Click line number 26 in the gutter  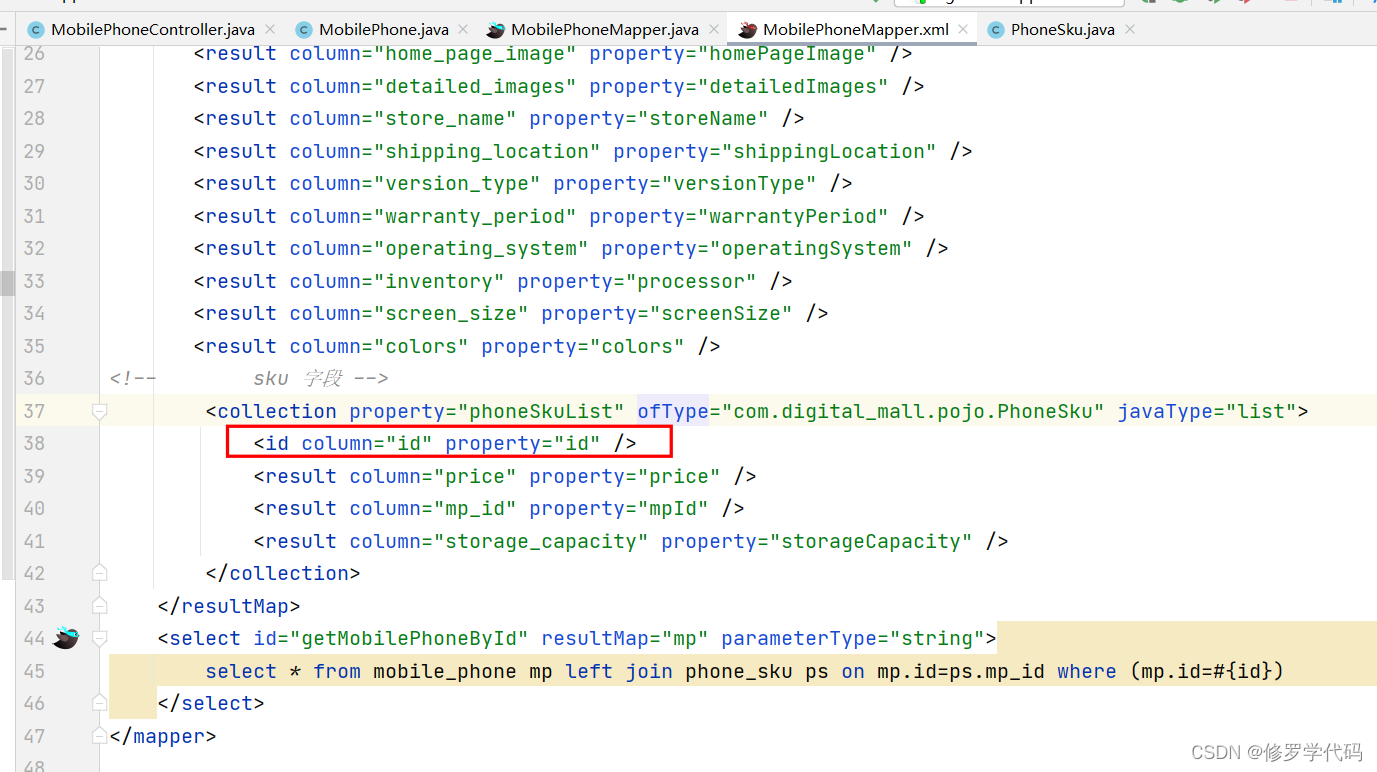pos(34,54)
